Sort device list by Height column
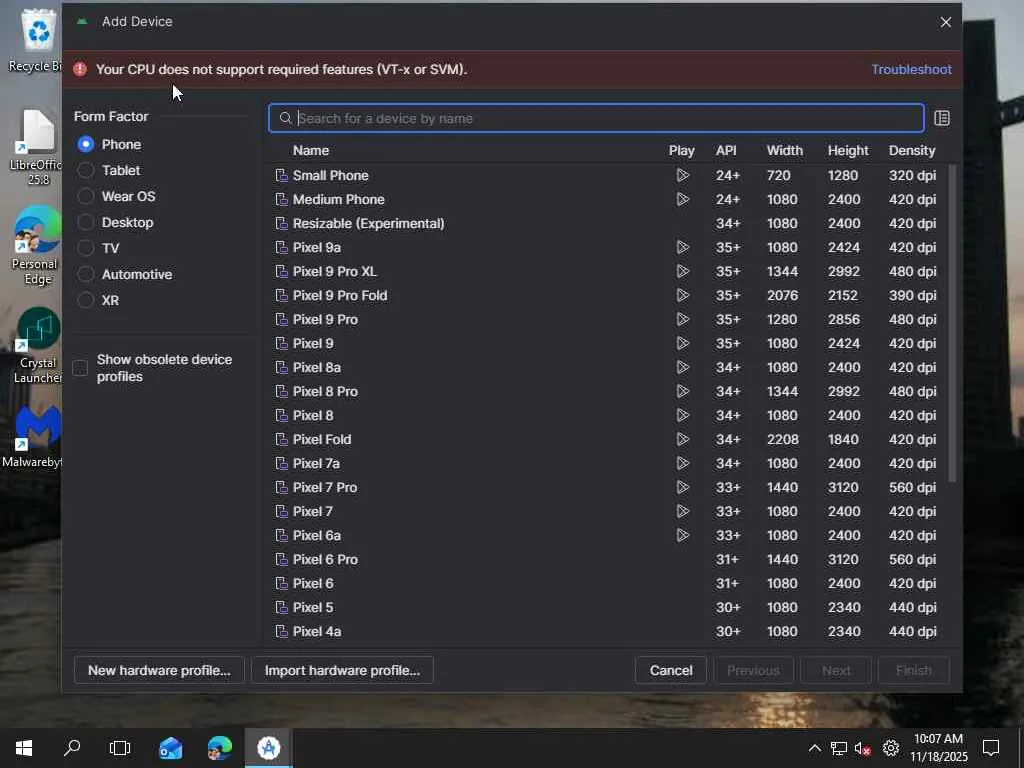Viewport: 1024px width, 768px height. tap(848, 150)
